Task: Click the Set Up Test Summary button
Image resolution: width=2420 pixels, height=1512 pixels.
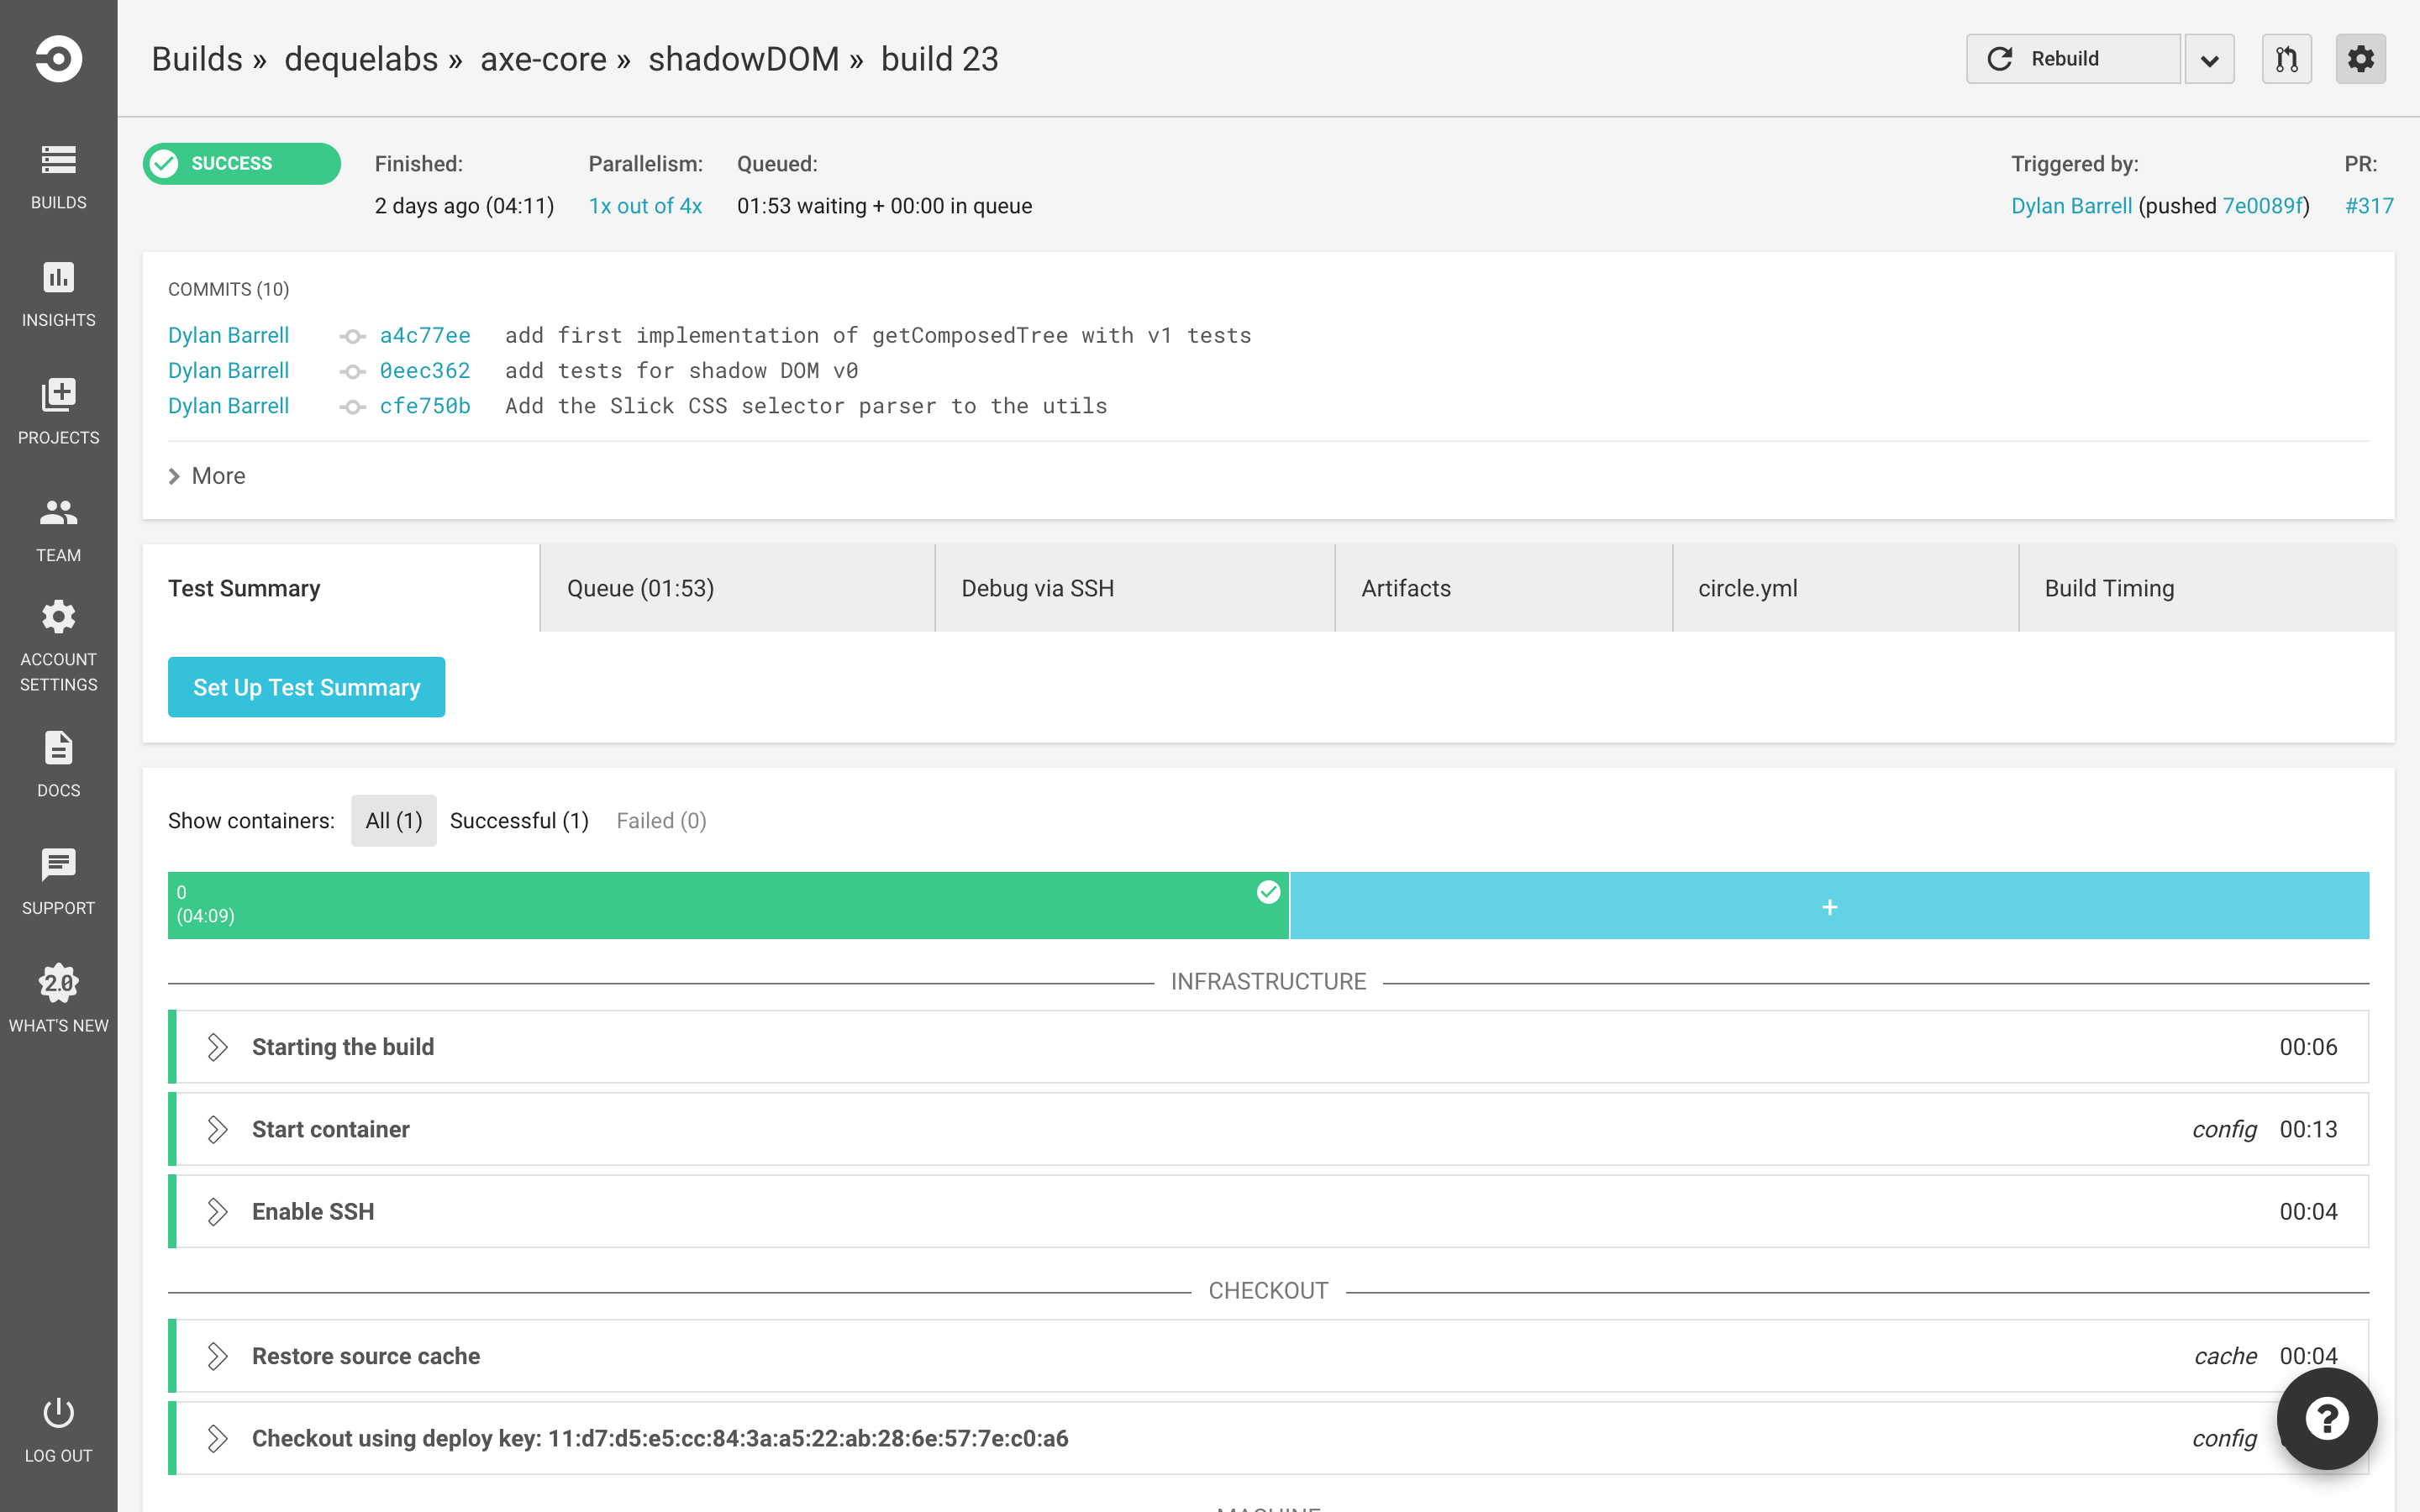Action: (x=306, y=687)
